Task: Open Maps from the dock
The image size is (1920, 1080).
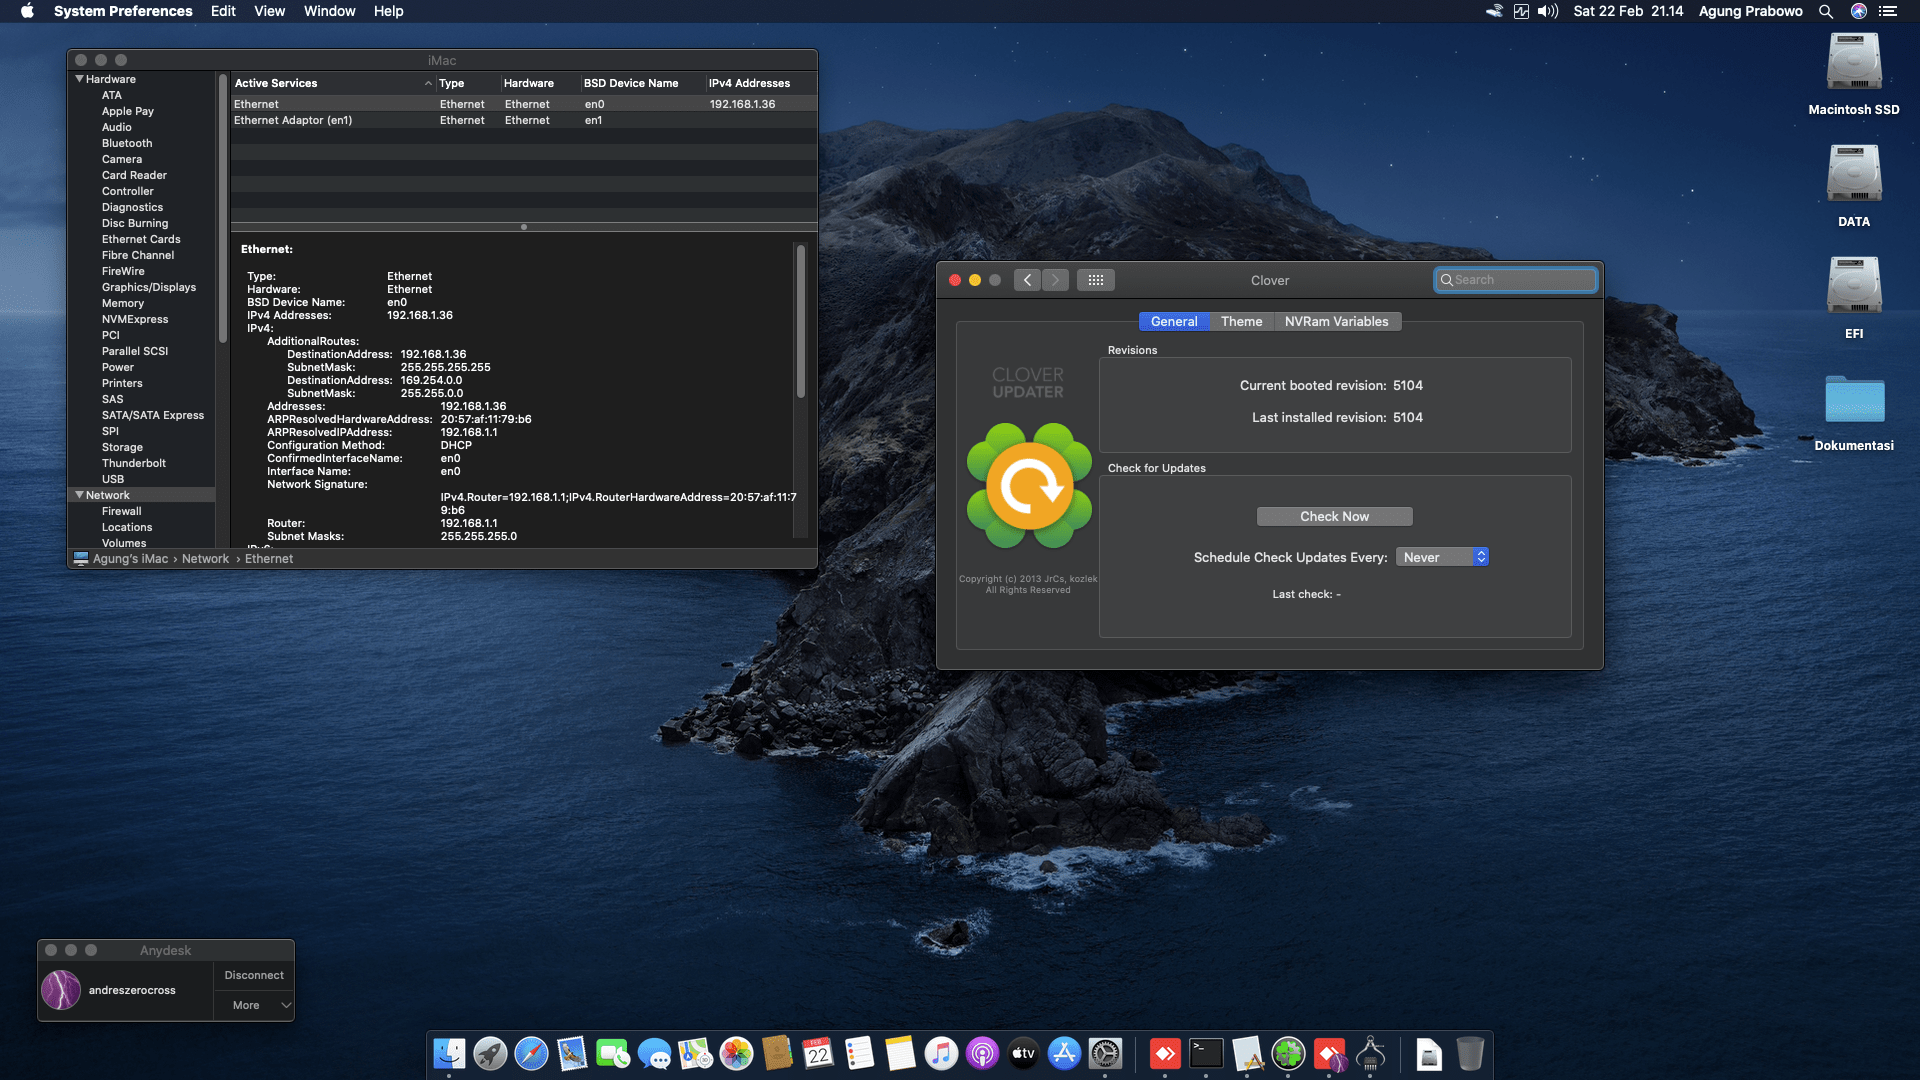Action: click(x=695, y=1053)
